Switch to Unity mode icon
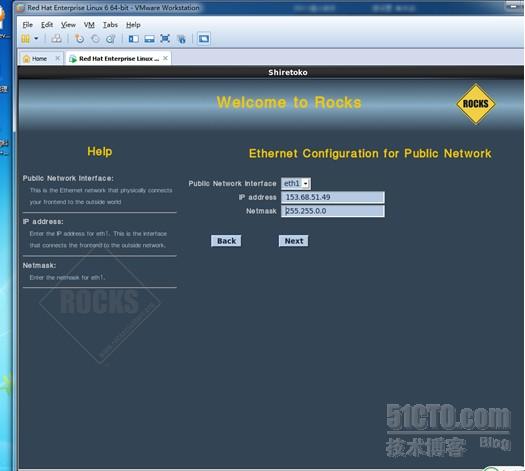This screenshot has width=525, height=471. coord(181,39)
